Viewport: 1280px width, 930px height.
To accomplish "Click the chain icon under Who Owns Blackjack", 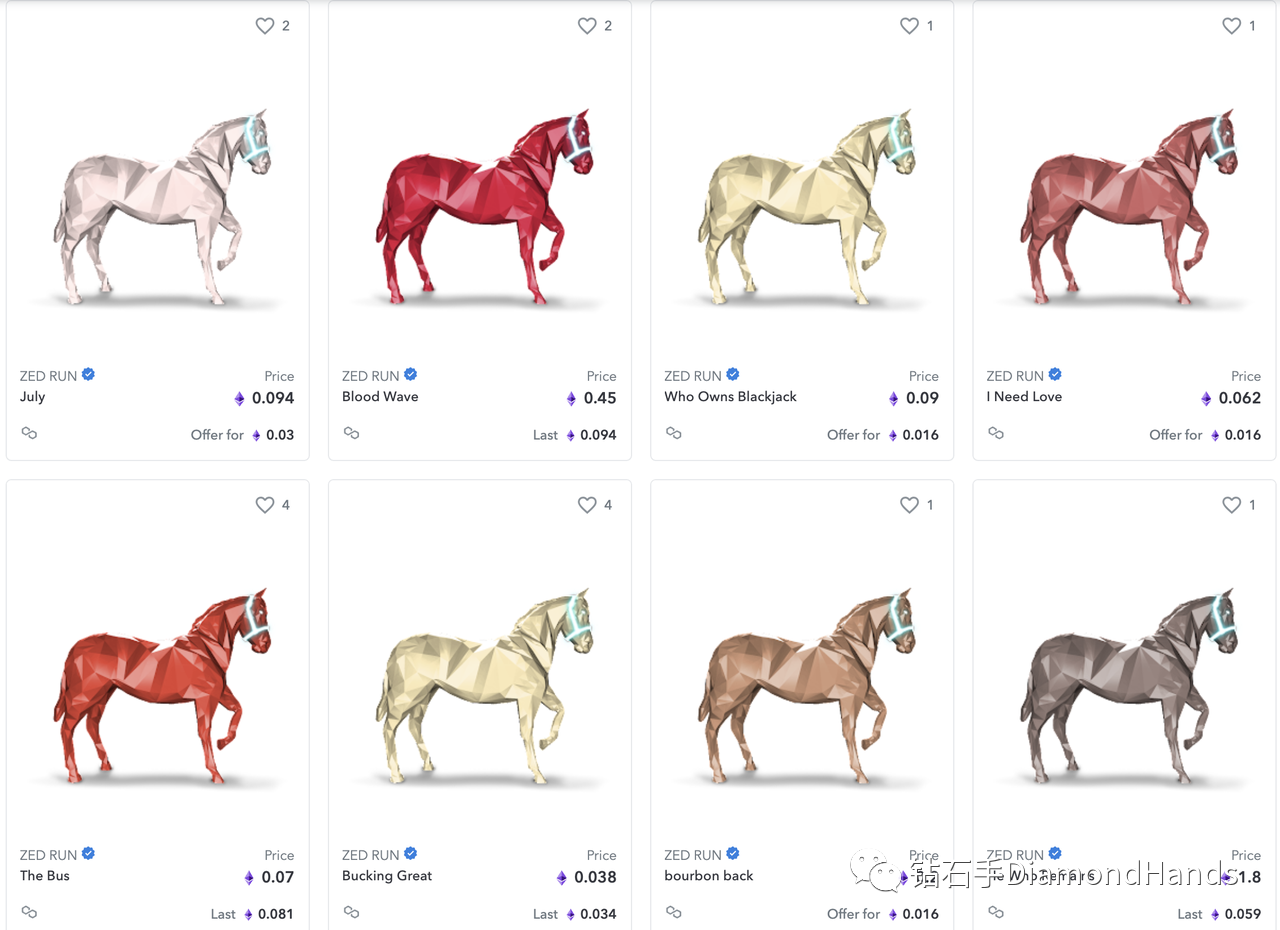I will click(x=673, y=433).
